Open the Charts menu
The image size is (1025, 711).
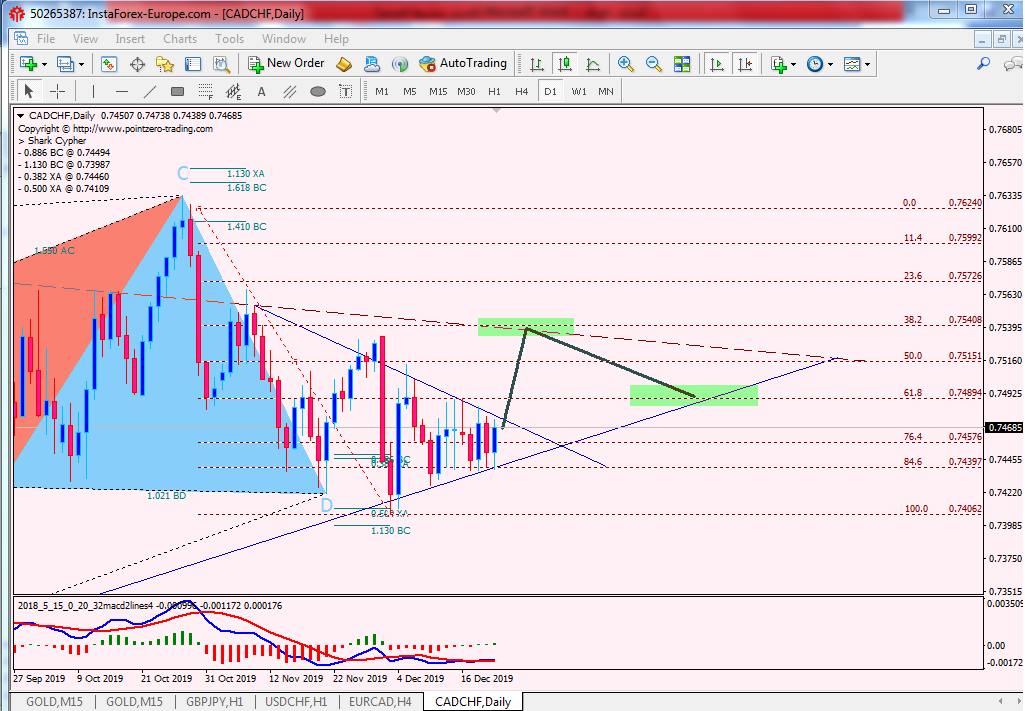tap(180, 39)
